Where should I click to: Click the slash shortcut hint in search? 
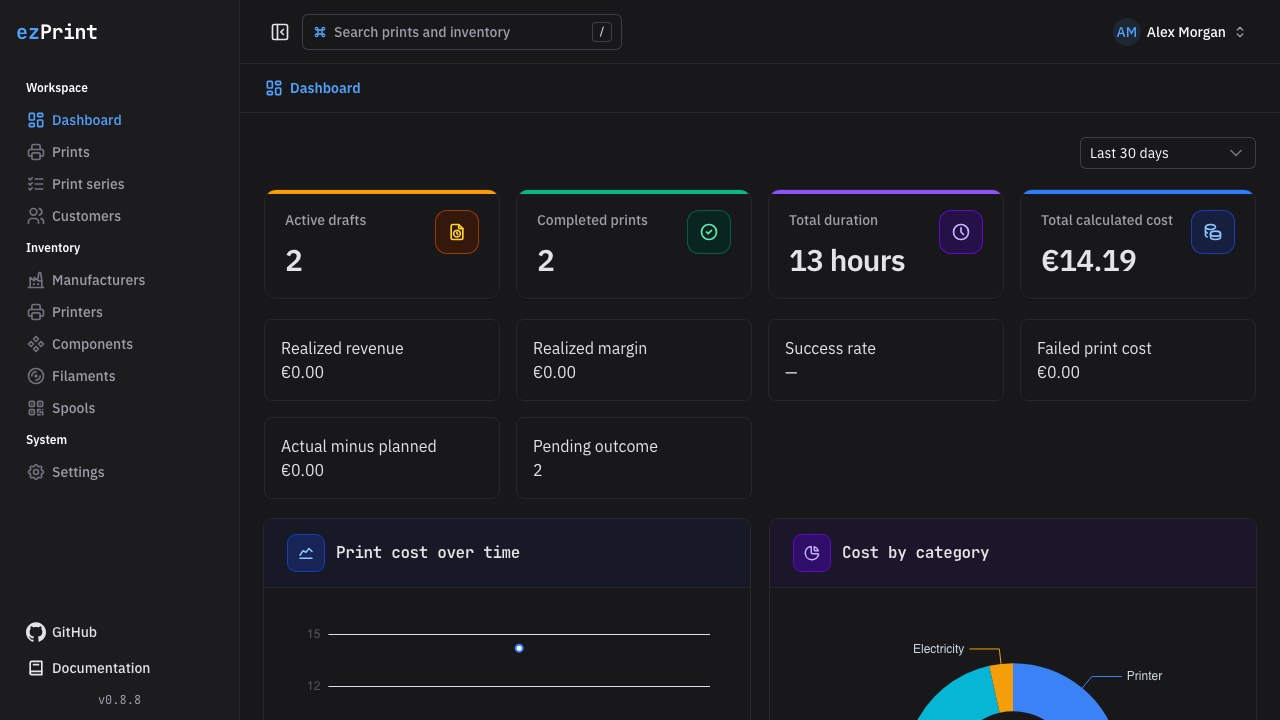[601, 32]
